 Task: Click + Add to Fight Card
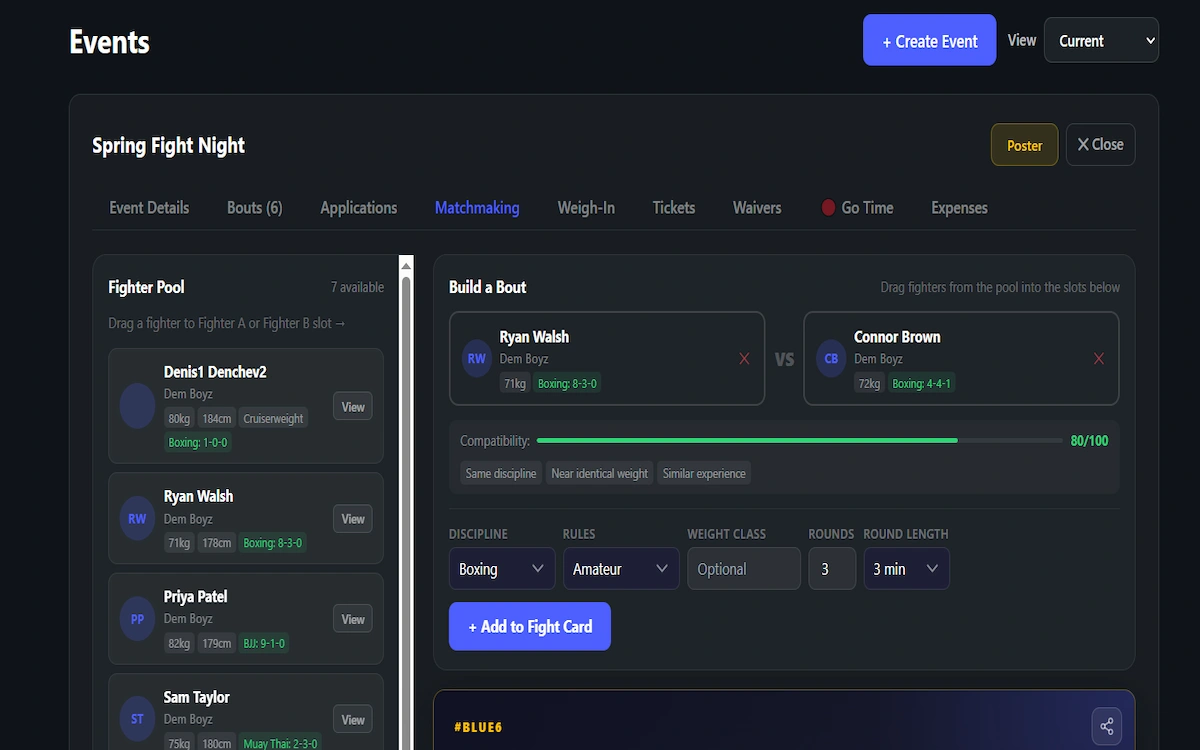[530, 627]
